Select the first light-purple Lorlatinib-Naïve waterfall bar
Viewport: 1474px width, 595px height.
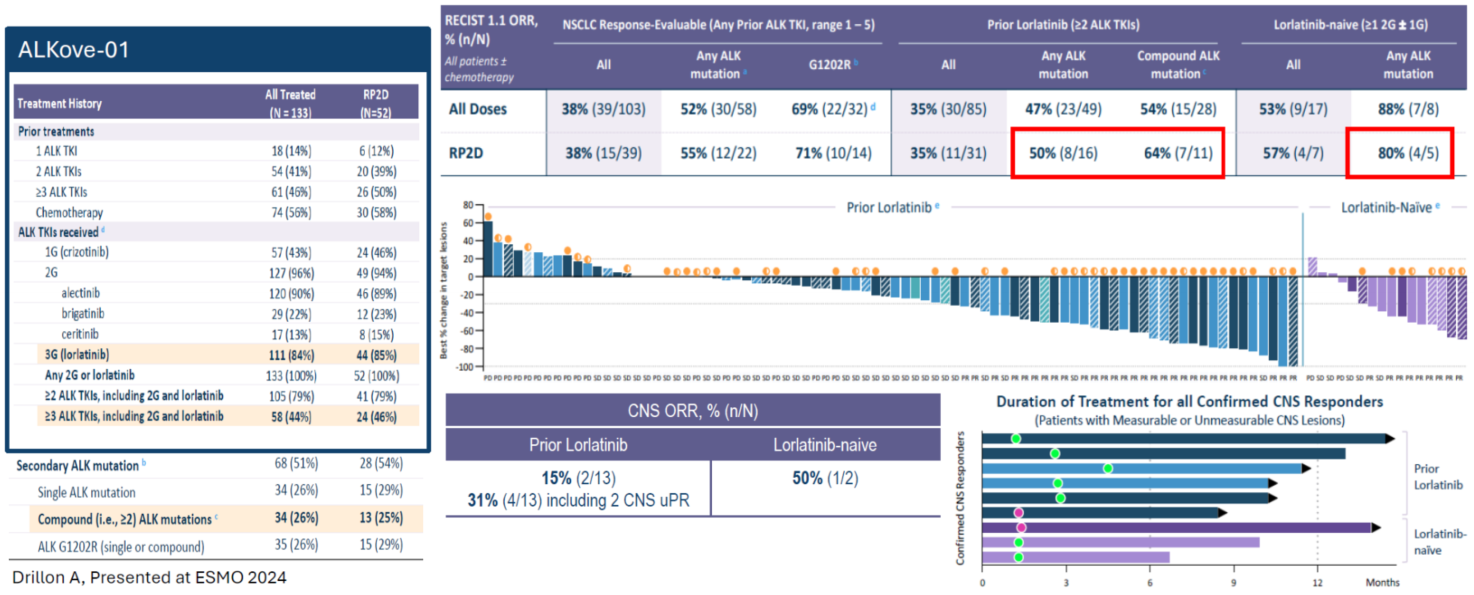[x=1312, y=267]
